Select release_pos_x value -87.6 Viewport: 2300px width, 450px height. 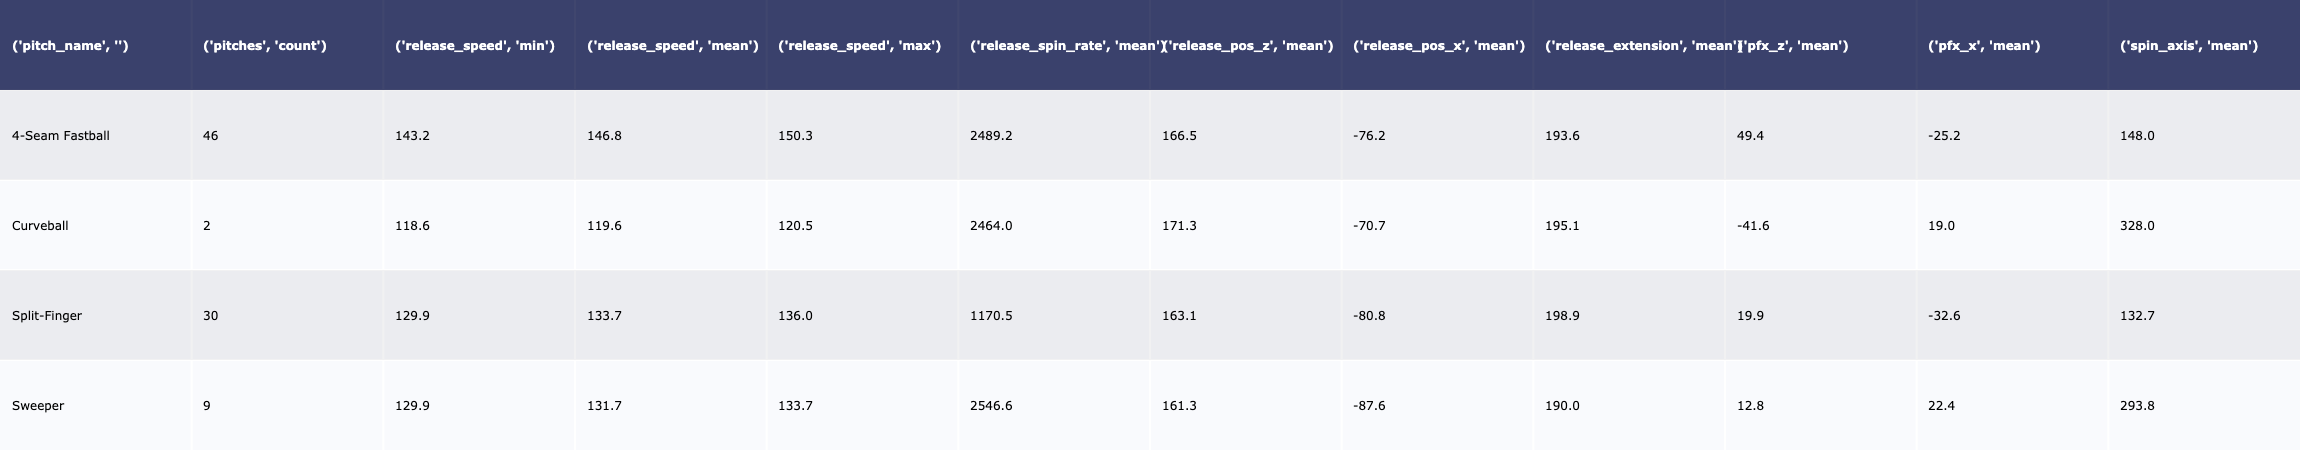pos(1369,406)
